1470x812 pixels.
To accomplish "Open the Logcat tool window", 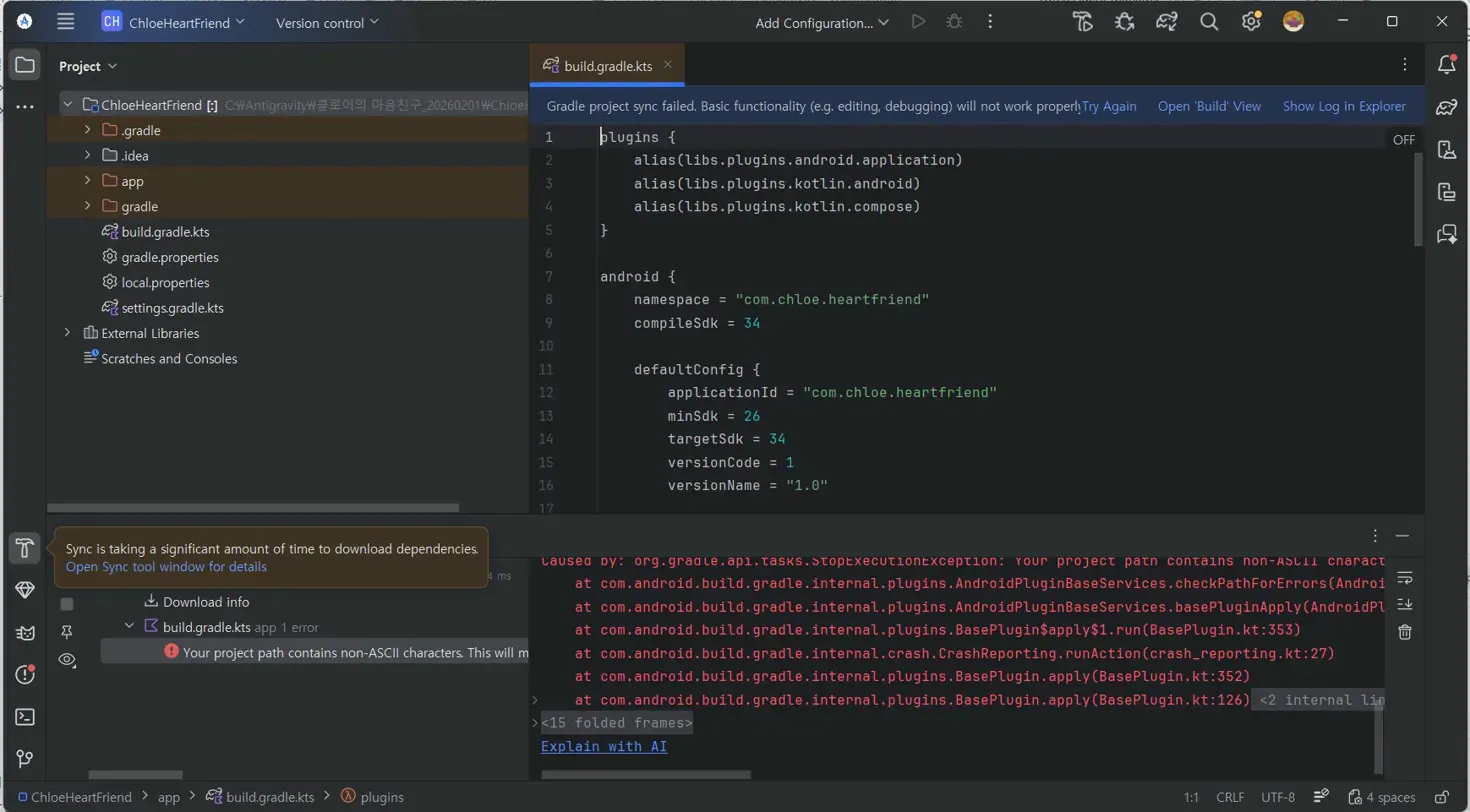I will point(25,632).
